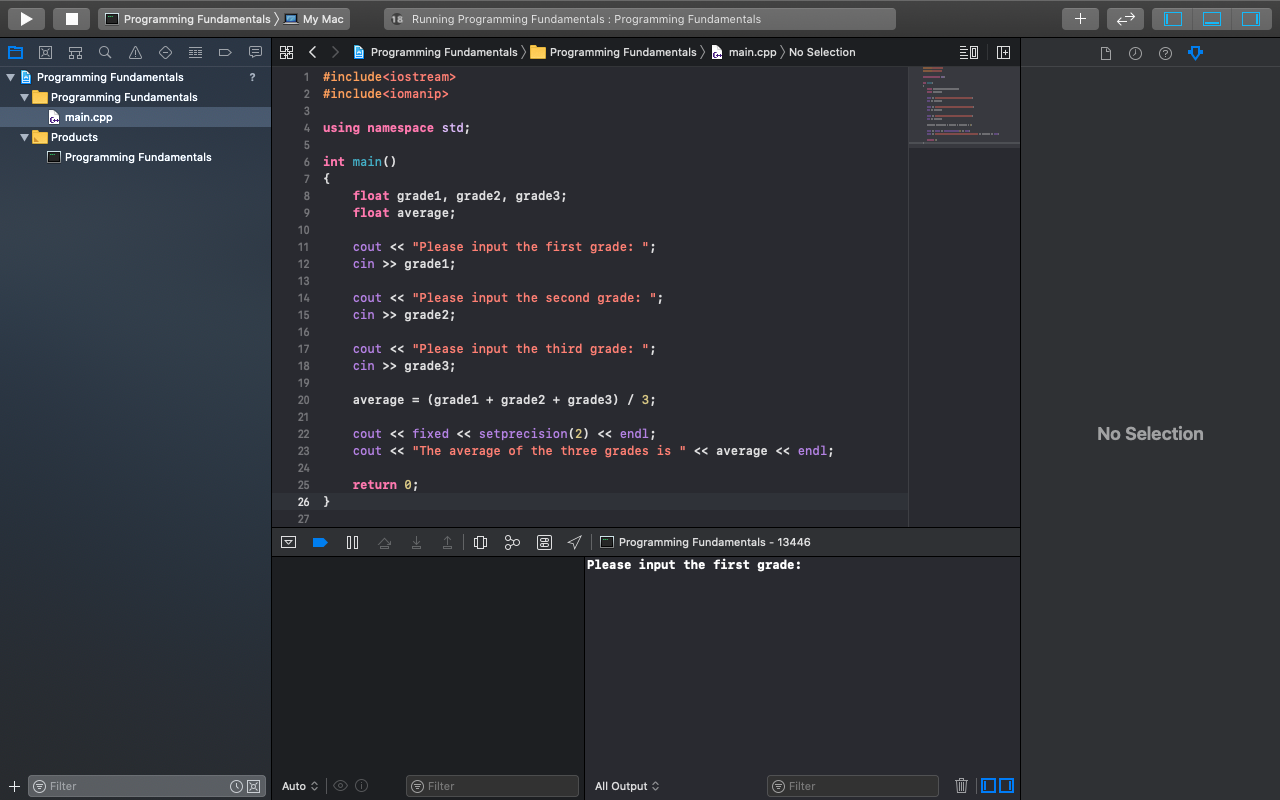Stop the running scheme with the stop button

pyautogui.click(x=70, y=18)
